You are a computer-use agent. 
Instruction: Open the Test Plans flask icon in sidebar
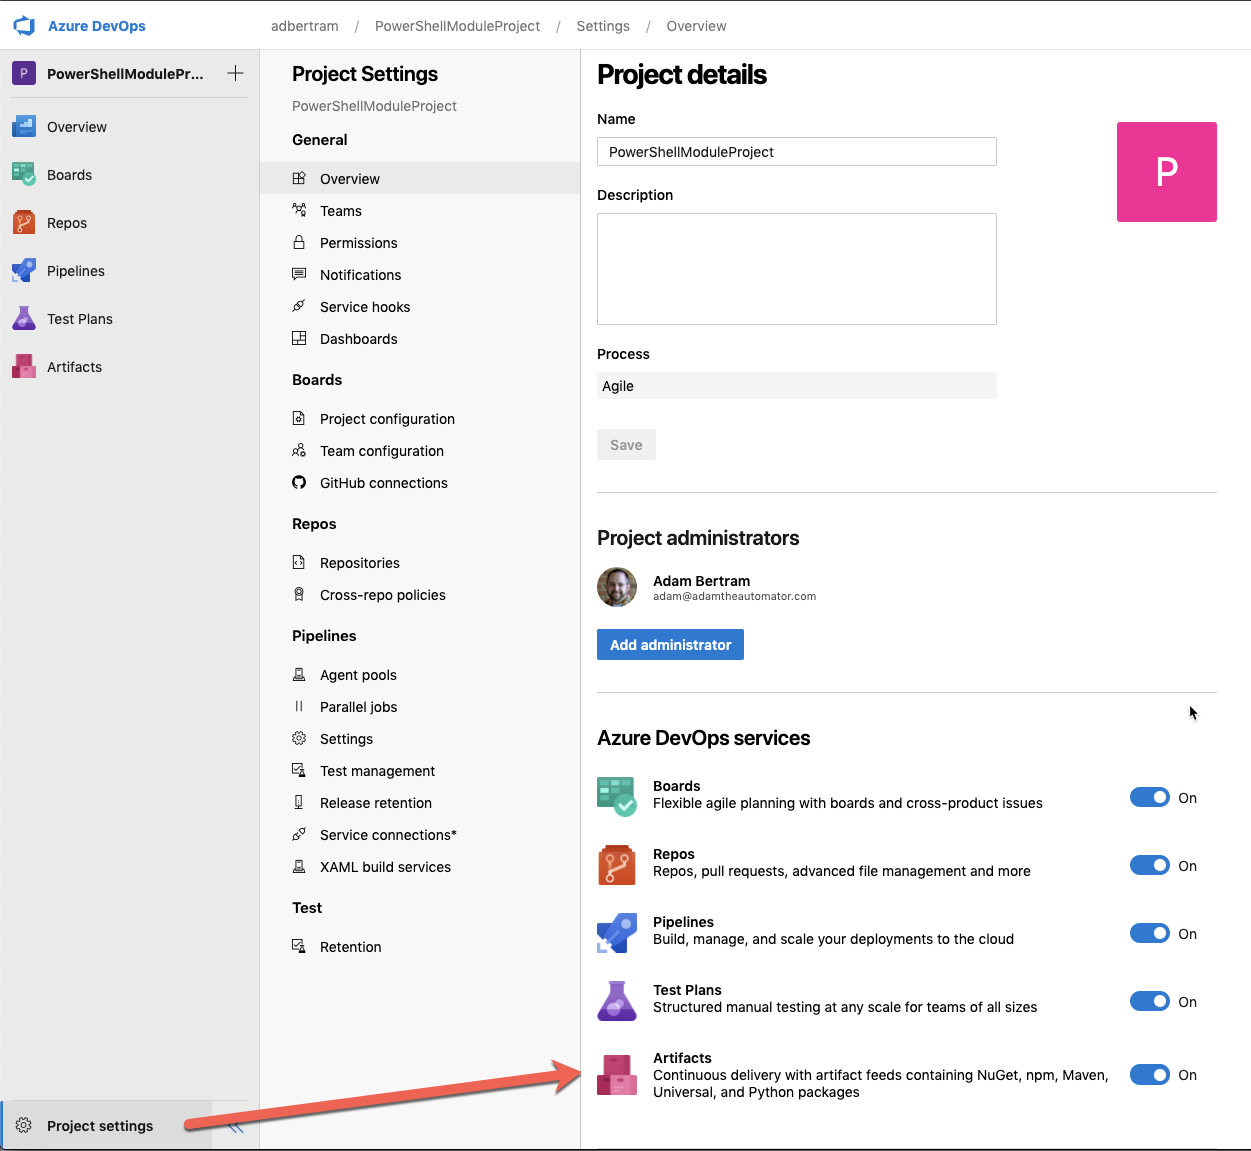[24, 319]
